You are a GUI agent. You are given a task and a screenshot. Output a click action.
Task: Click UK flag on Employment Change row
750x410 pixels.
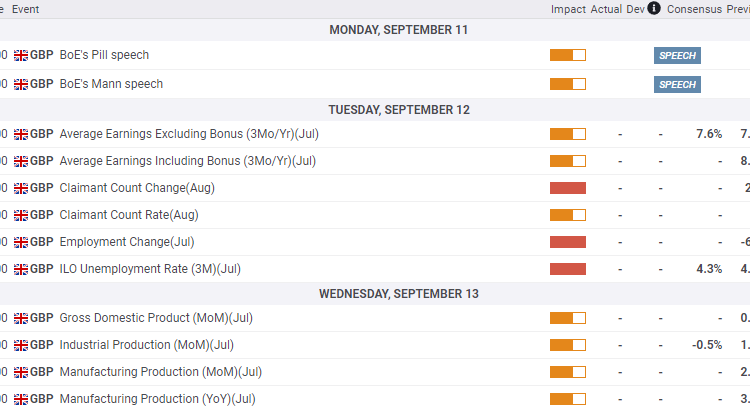click(x=21, y=242)
